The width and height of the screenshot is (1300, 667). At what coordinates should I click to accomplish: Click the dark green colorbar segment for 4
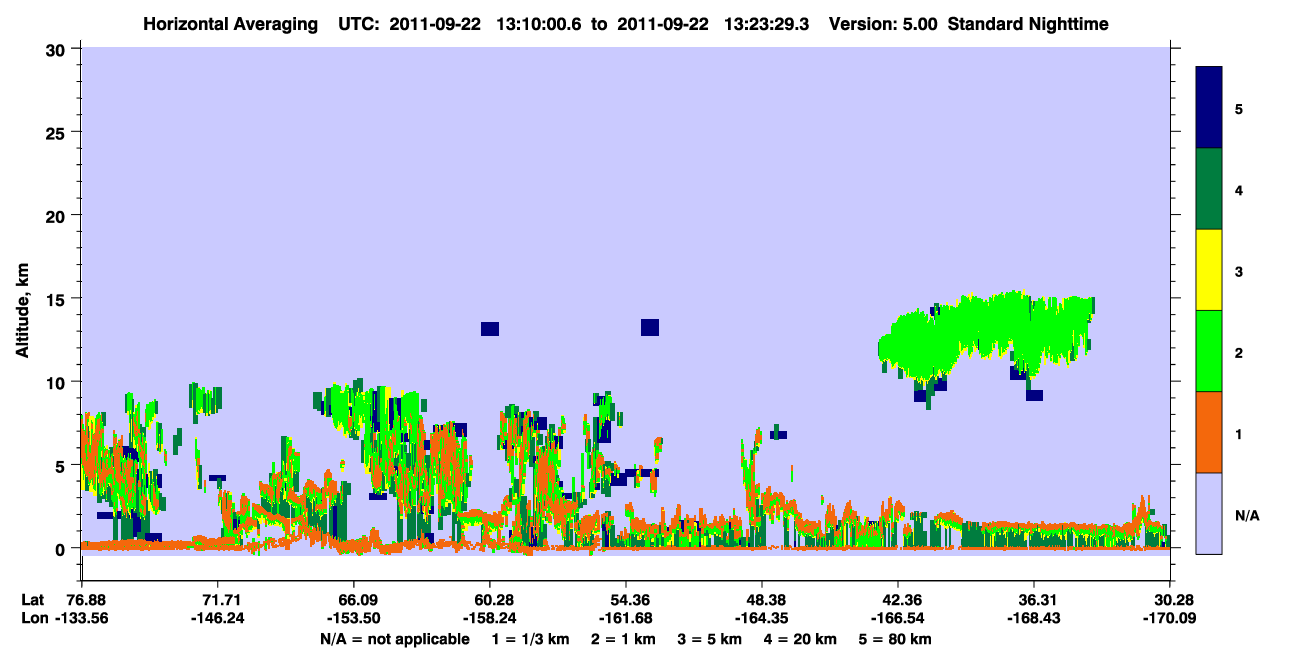(1209, 189)
